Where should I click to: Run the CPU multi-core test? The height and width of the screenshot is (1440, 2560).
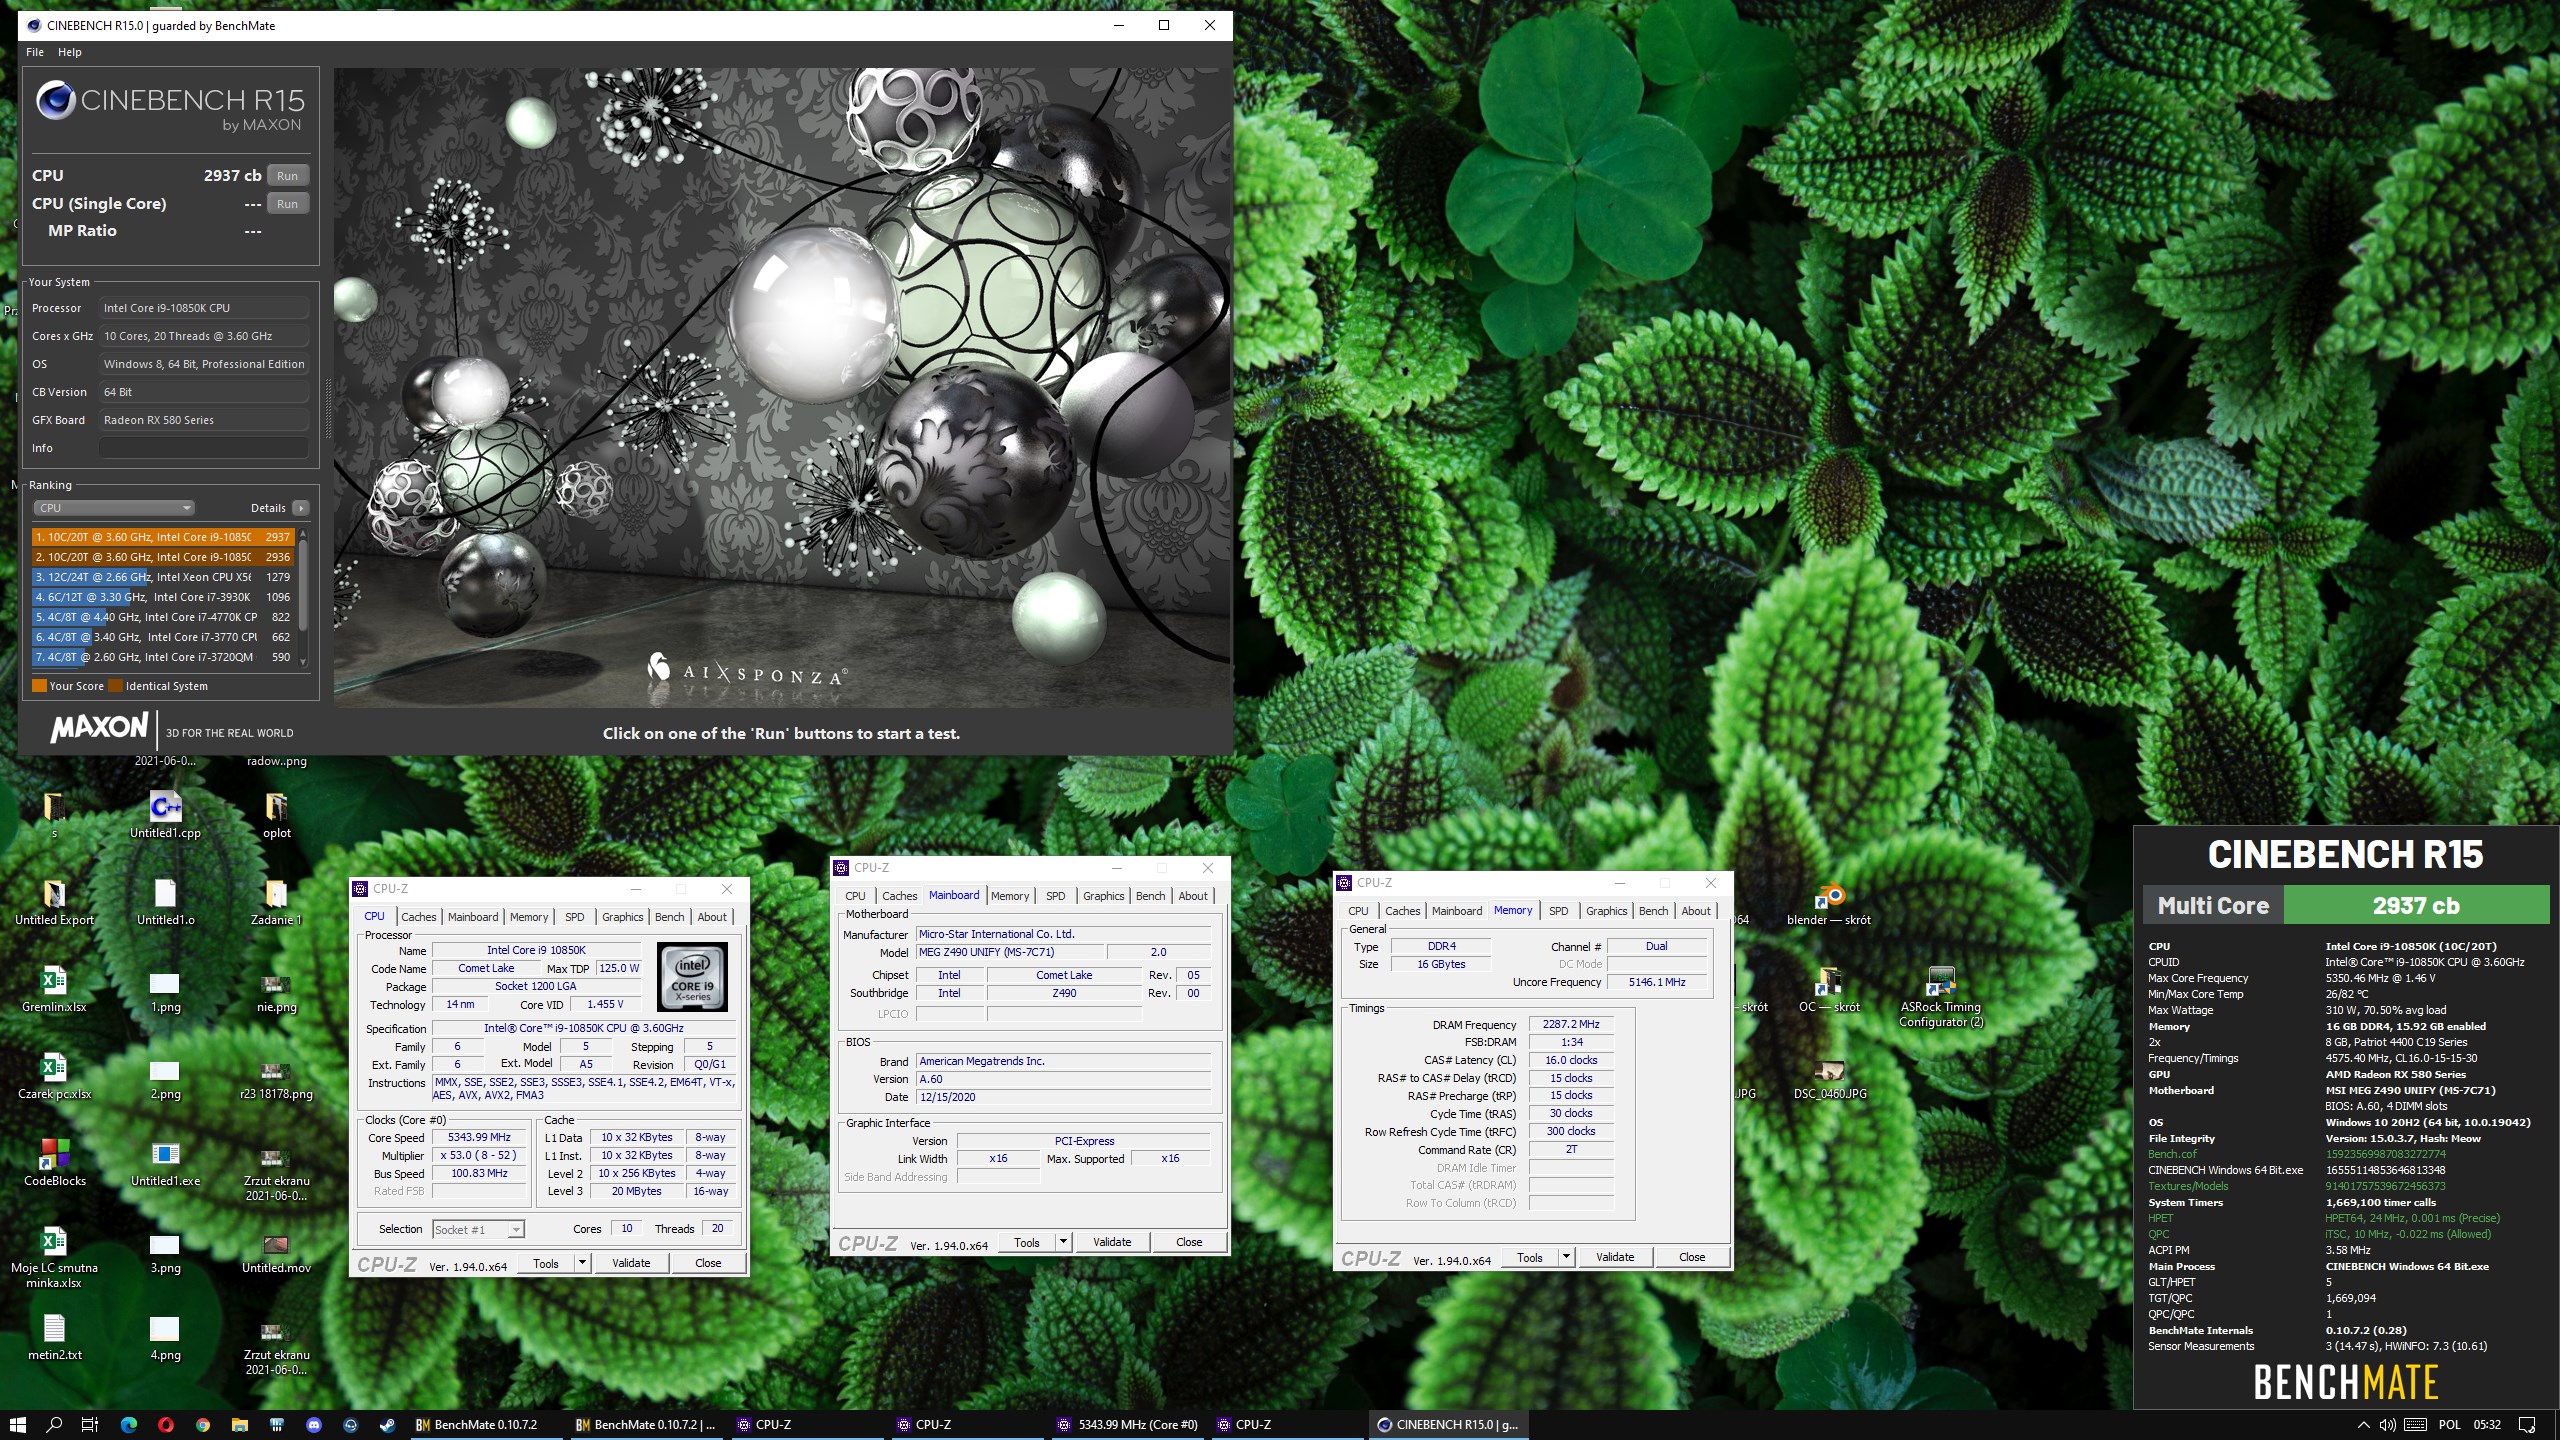point(288,176)
